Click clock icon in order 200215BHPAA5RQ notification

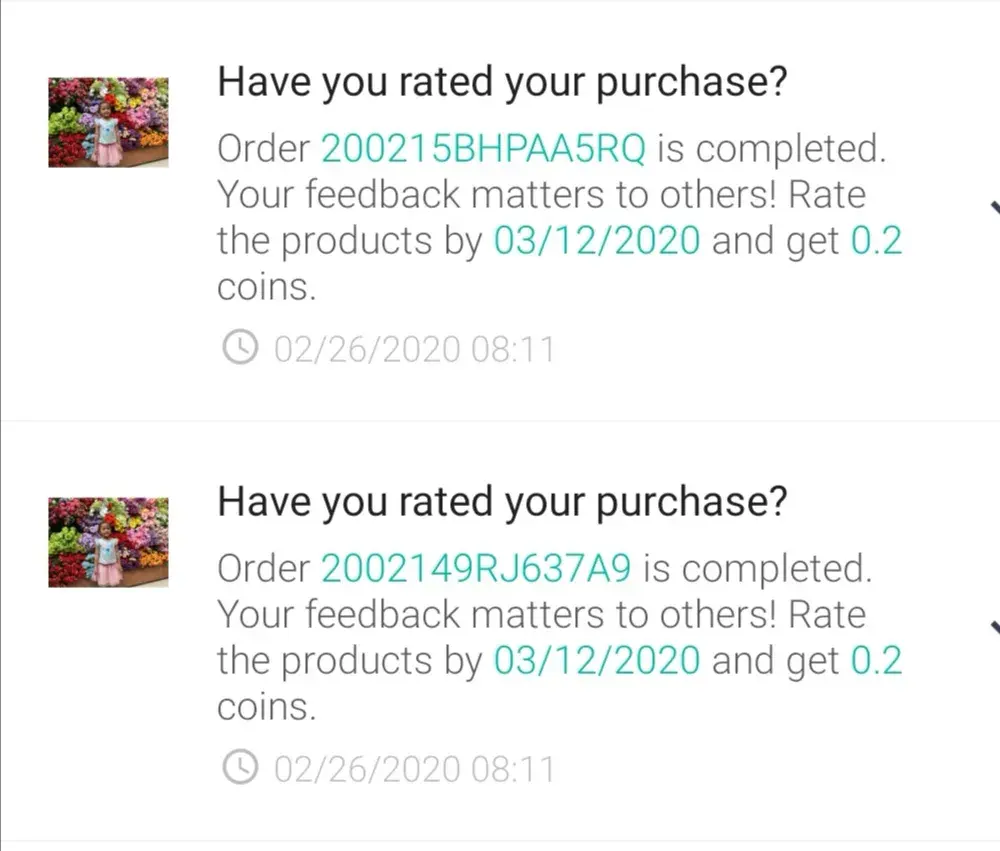[238, 349]
